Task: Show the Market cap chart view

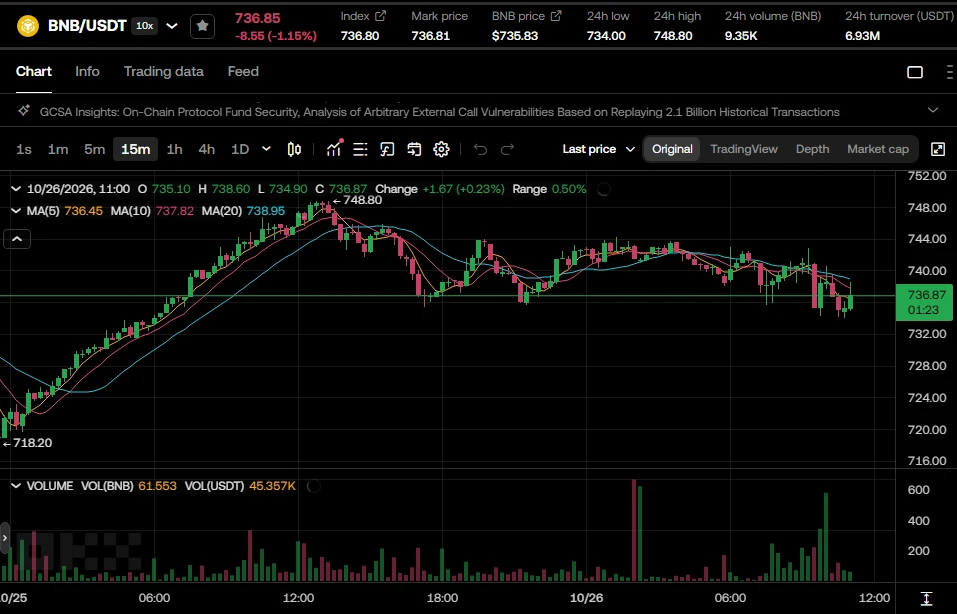Action: pyautogui.click(x=878, y=149)
